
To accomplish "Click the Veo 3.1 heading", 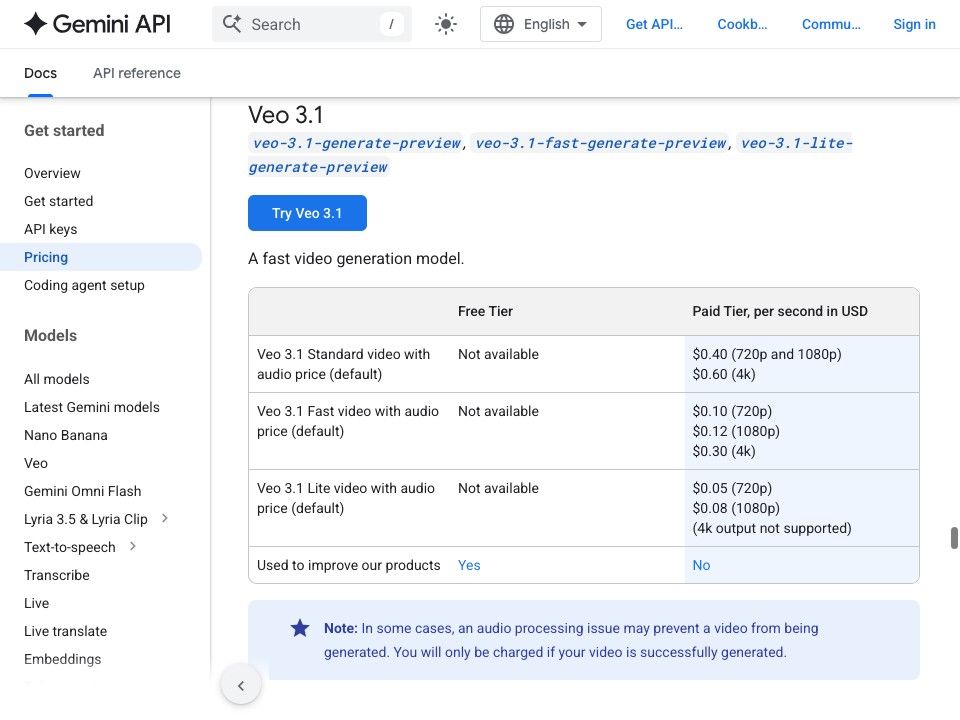I will tap(285, 115).
